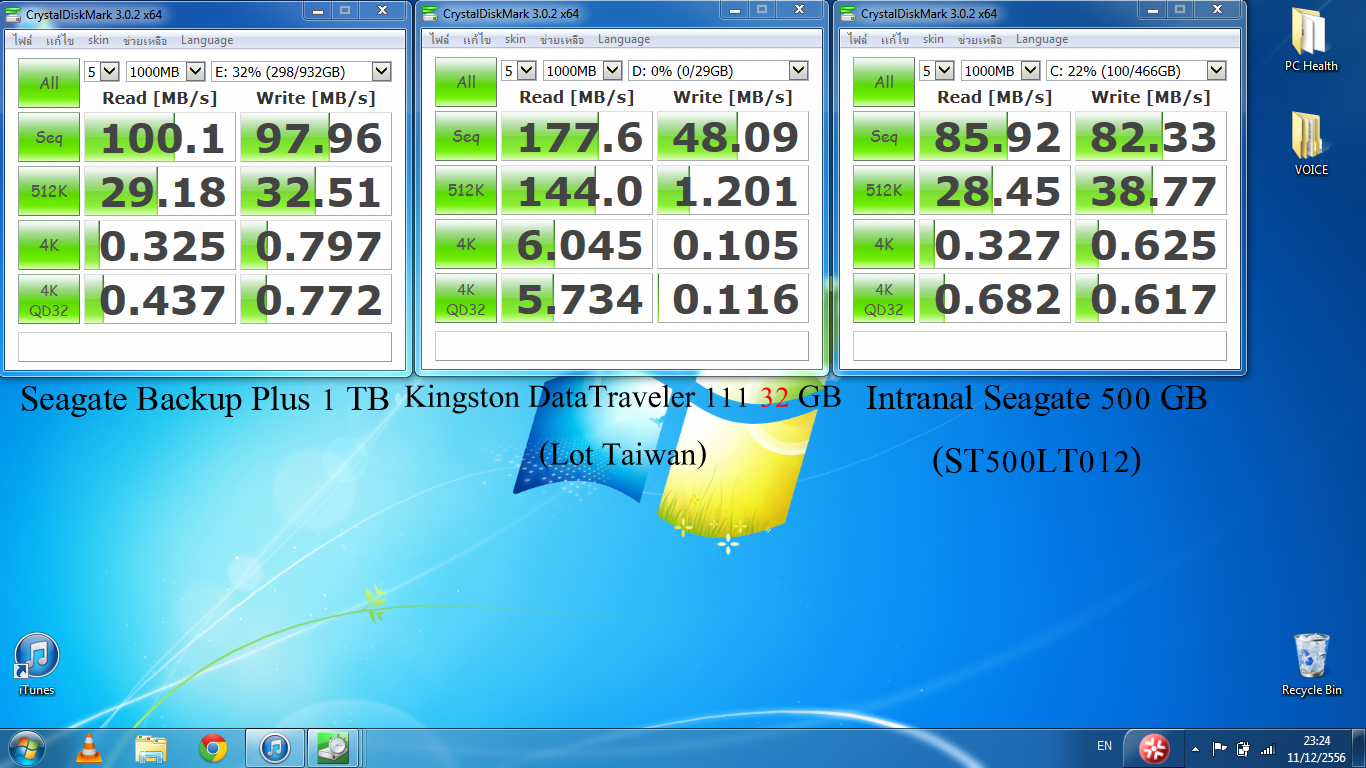Open Action Center flag icon in tray
The width and height of the screenshot is (1366, 768).
tap(1219, 748)
